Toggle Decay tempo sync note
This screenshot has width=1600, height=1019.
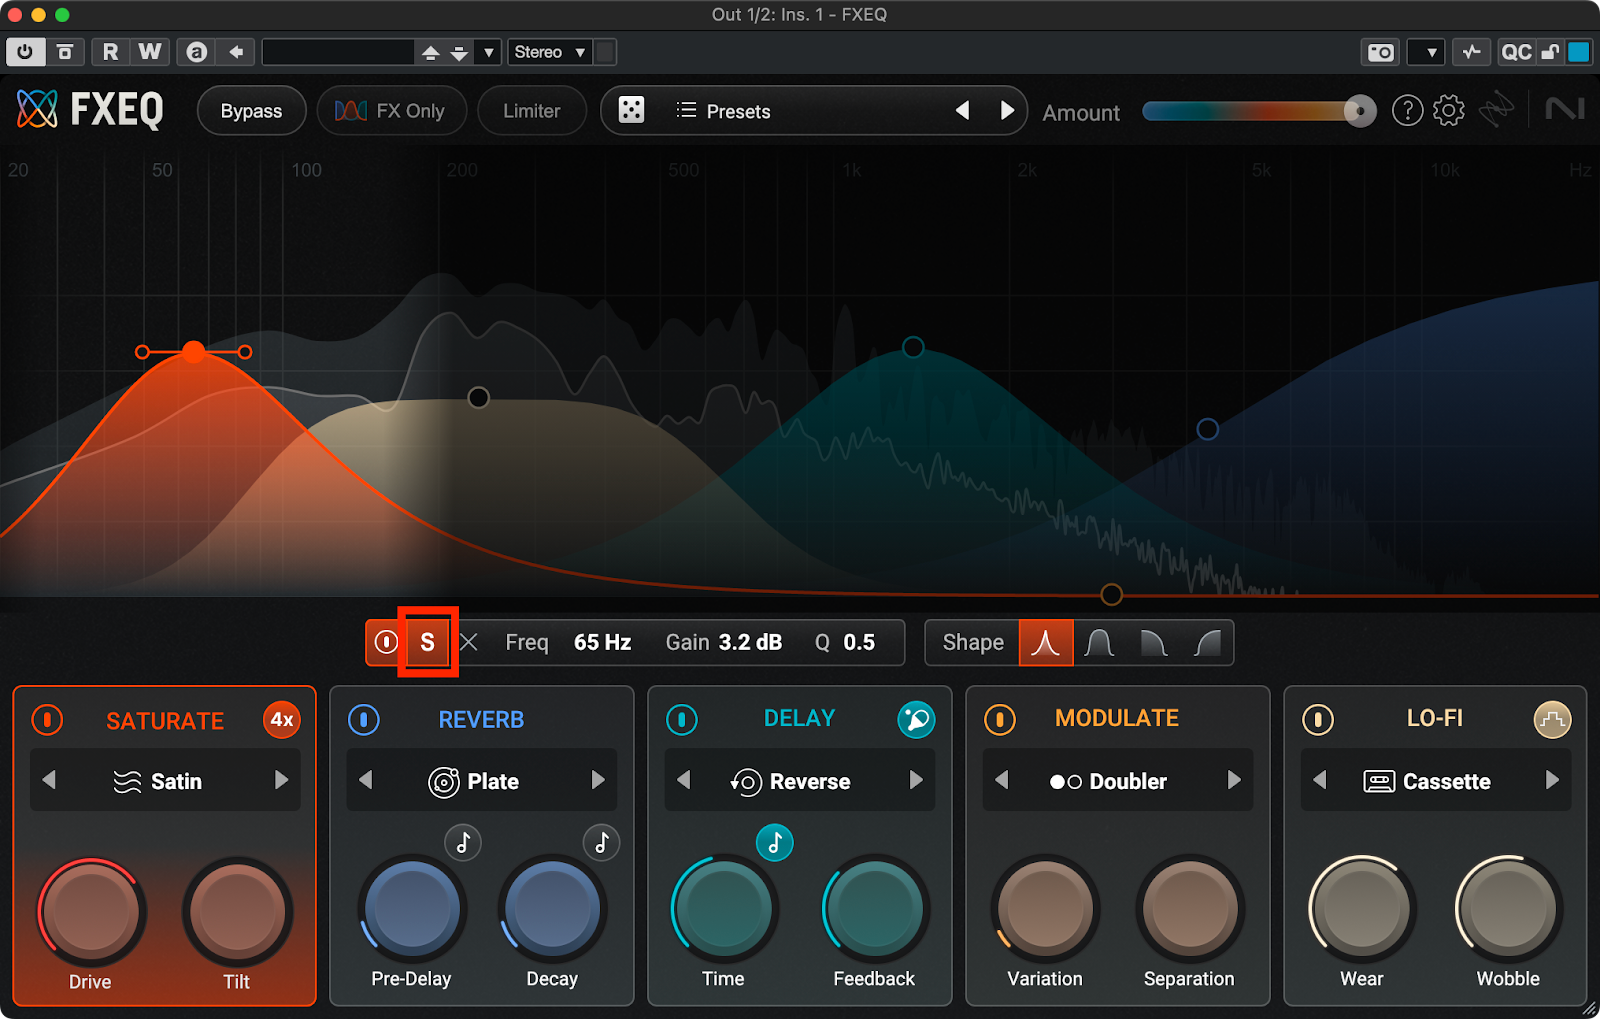point(601,843)
